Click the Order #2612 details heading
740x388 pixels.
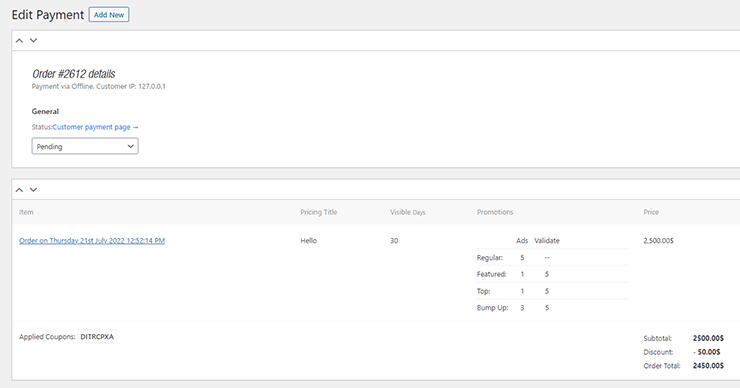pos(74,74)
